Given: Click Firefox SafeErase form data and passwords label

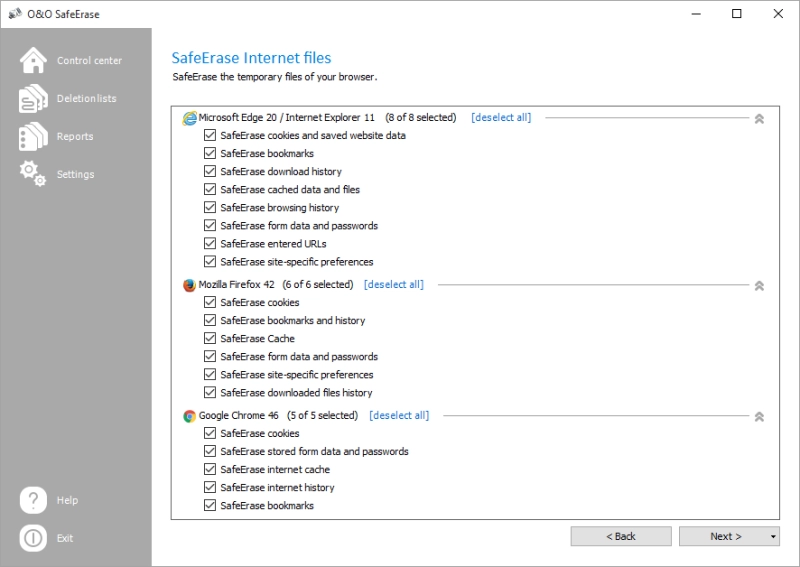Looking at the screenshot, I should point(299,356).
